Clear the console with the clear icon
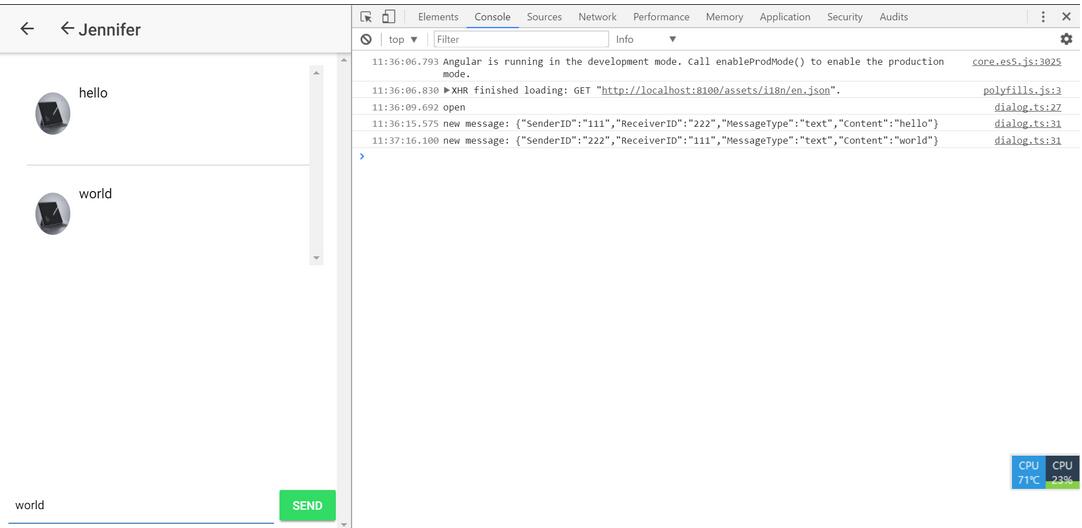1082x528 pixels. [x=366, y=39]
